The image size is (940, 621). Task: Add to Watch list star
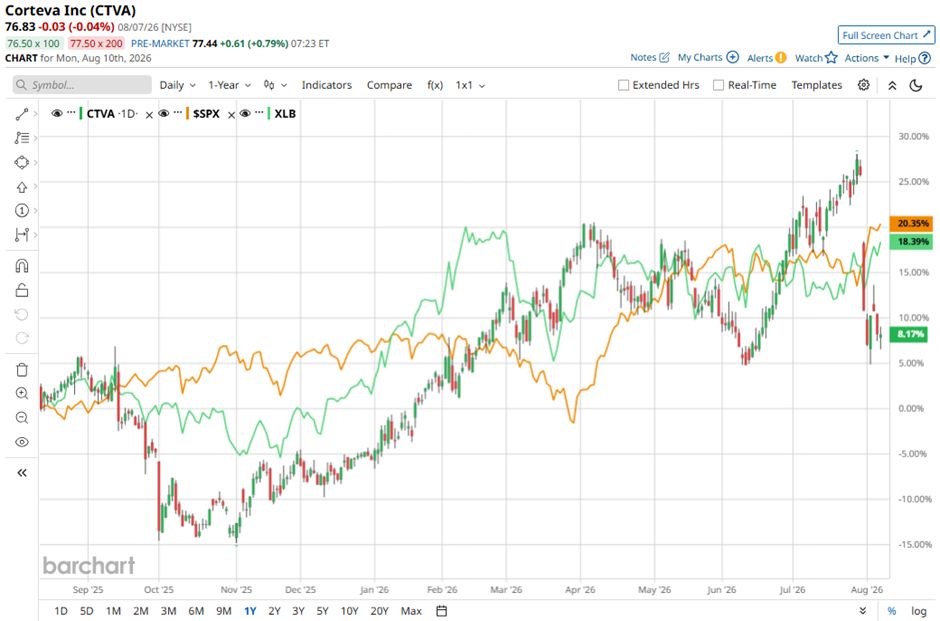point(815,58)
